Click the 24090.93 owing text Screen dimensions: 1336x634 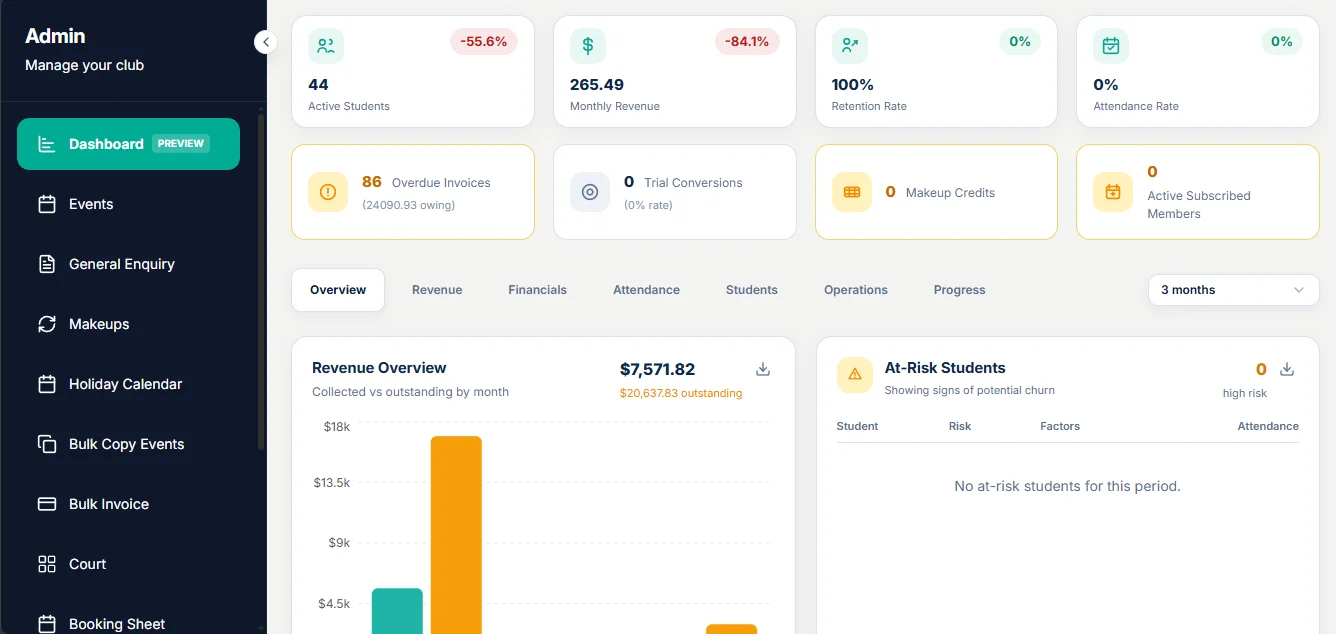click(x=408, y=205)
